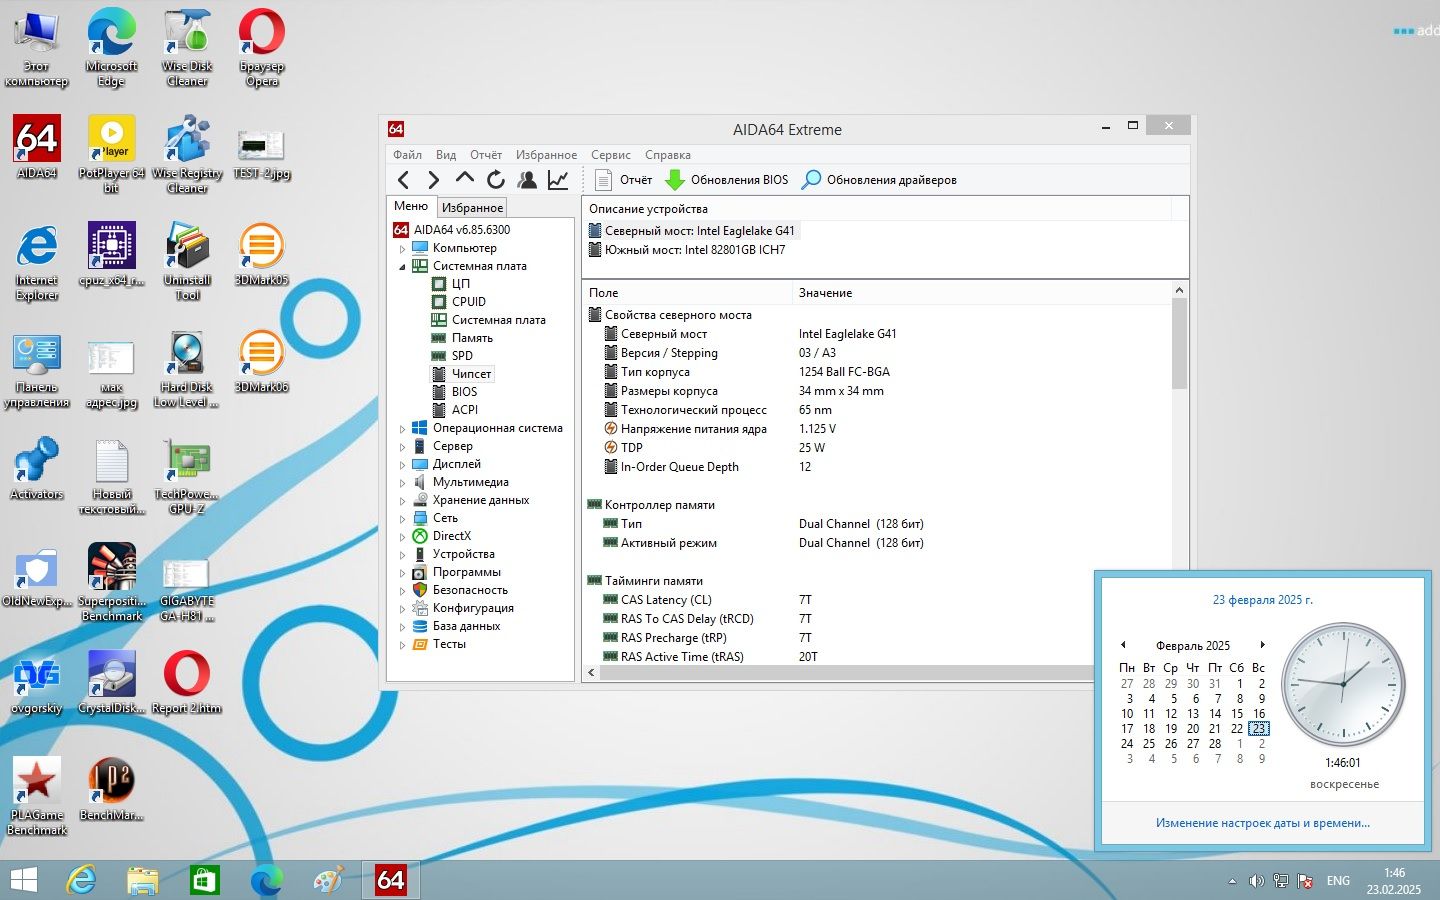The width and height of the screenshot is (1440, 900).
Task: Click the horizontal scrollbar left arrow
Action: (x=591, y=673)
